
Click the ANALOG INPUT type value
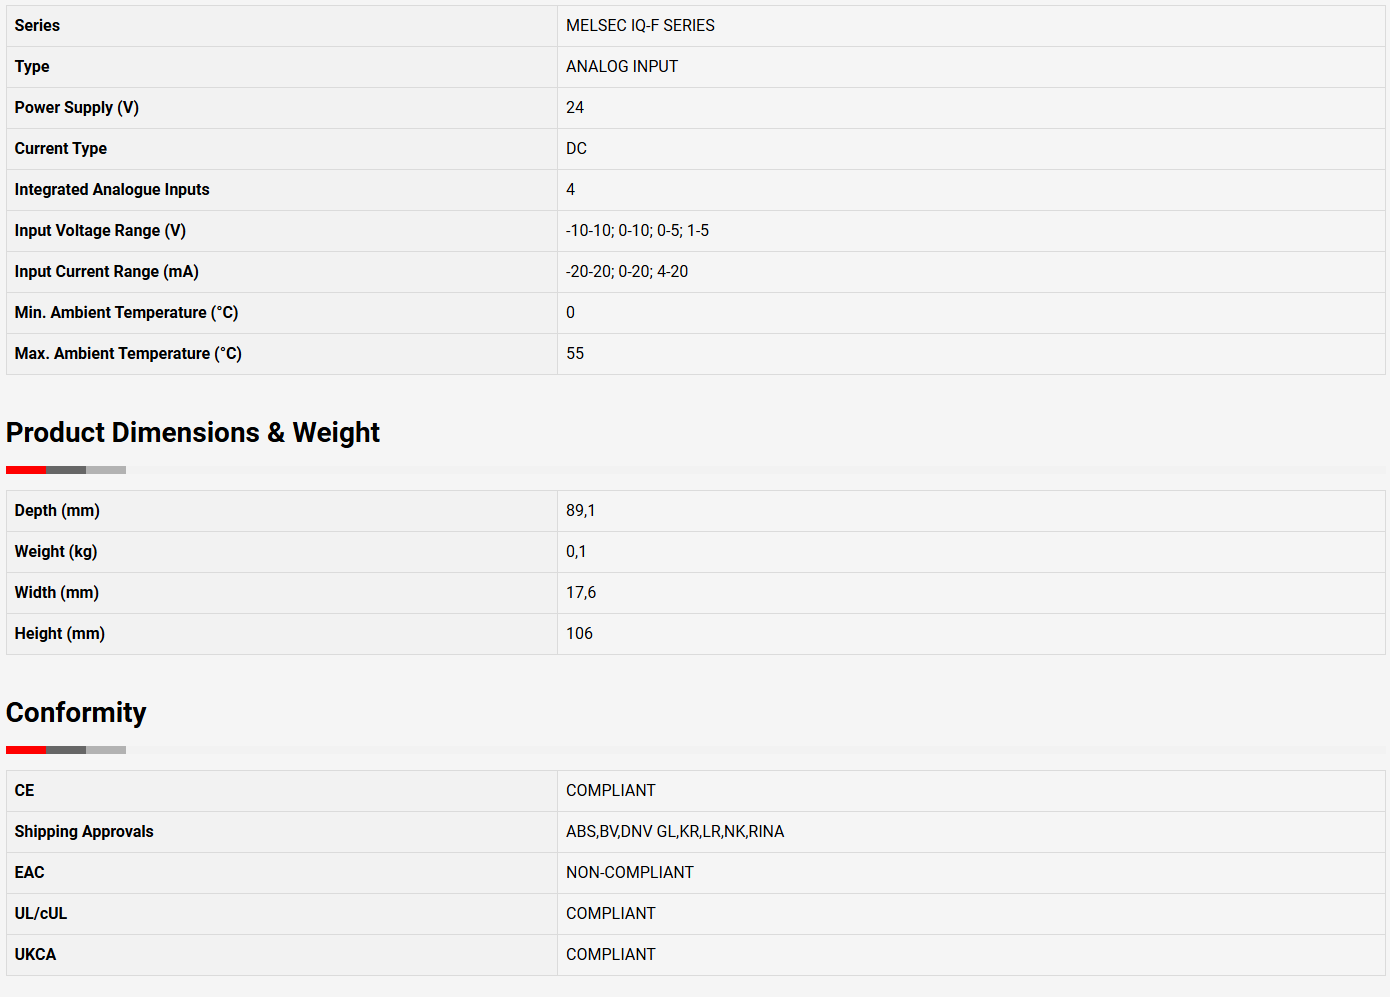click(621, 67)
